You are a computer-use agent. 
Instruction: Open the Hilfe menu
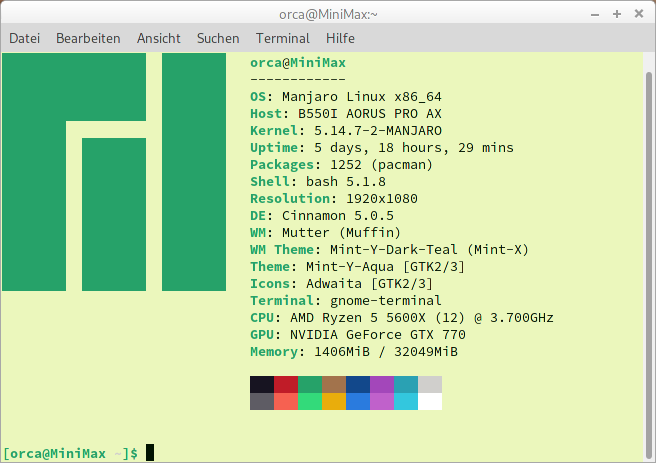click(x=340, y=38)
